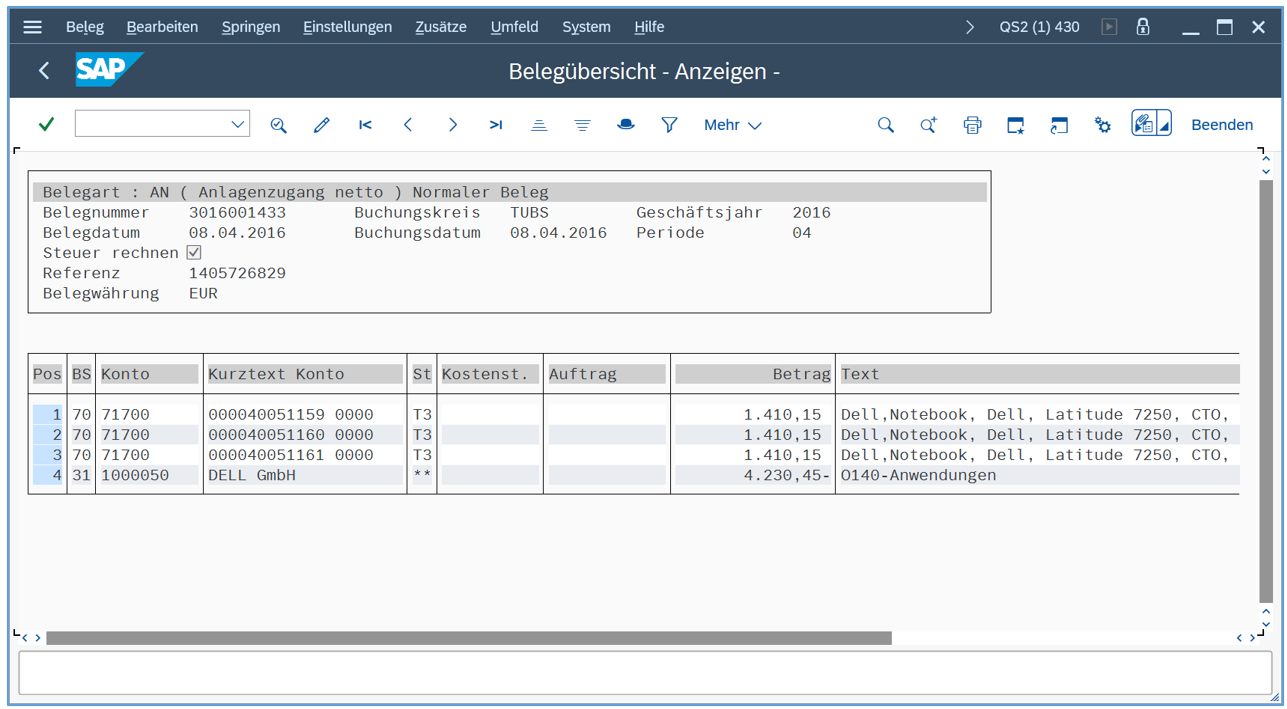Click the back arrow beside SAP logo

point(44,70)
